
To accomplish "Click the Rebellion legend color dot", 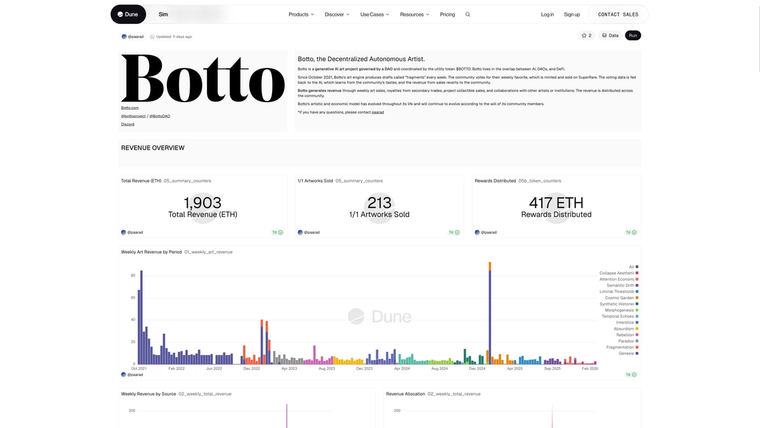I will coord(637,335).
